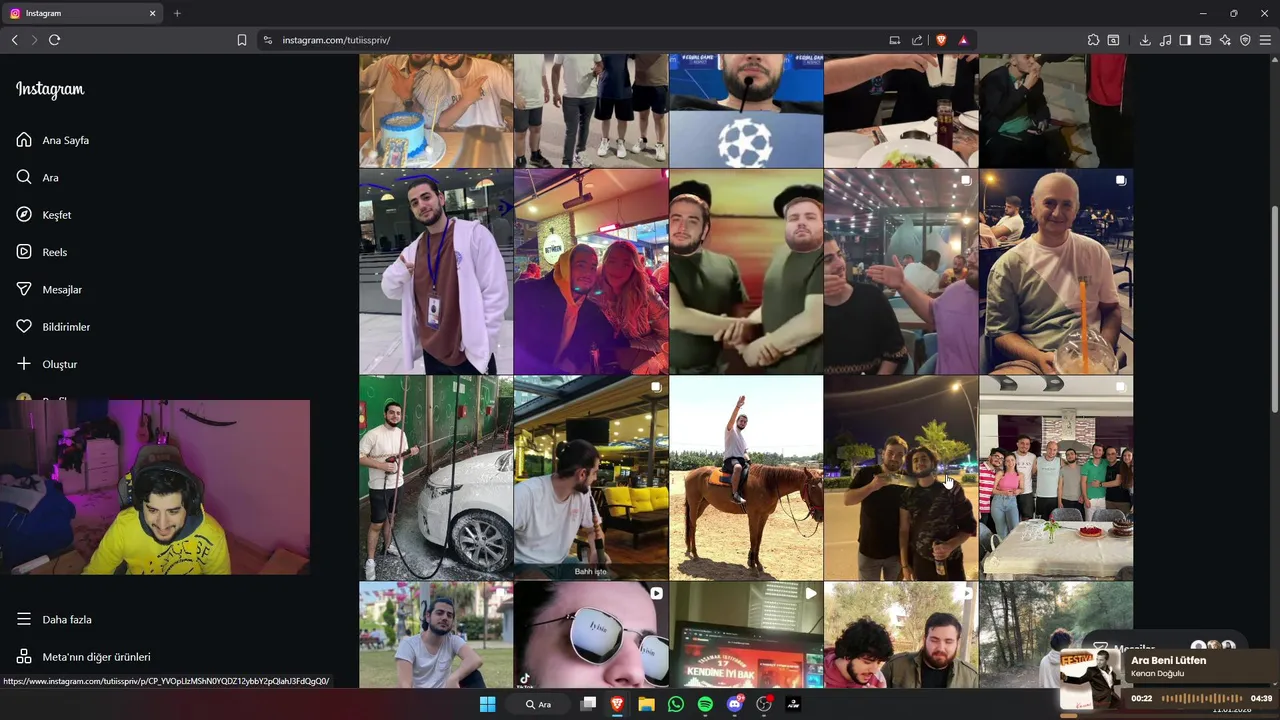Share this page via share icon

point(917,40)
